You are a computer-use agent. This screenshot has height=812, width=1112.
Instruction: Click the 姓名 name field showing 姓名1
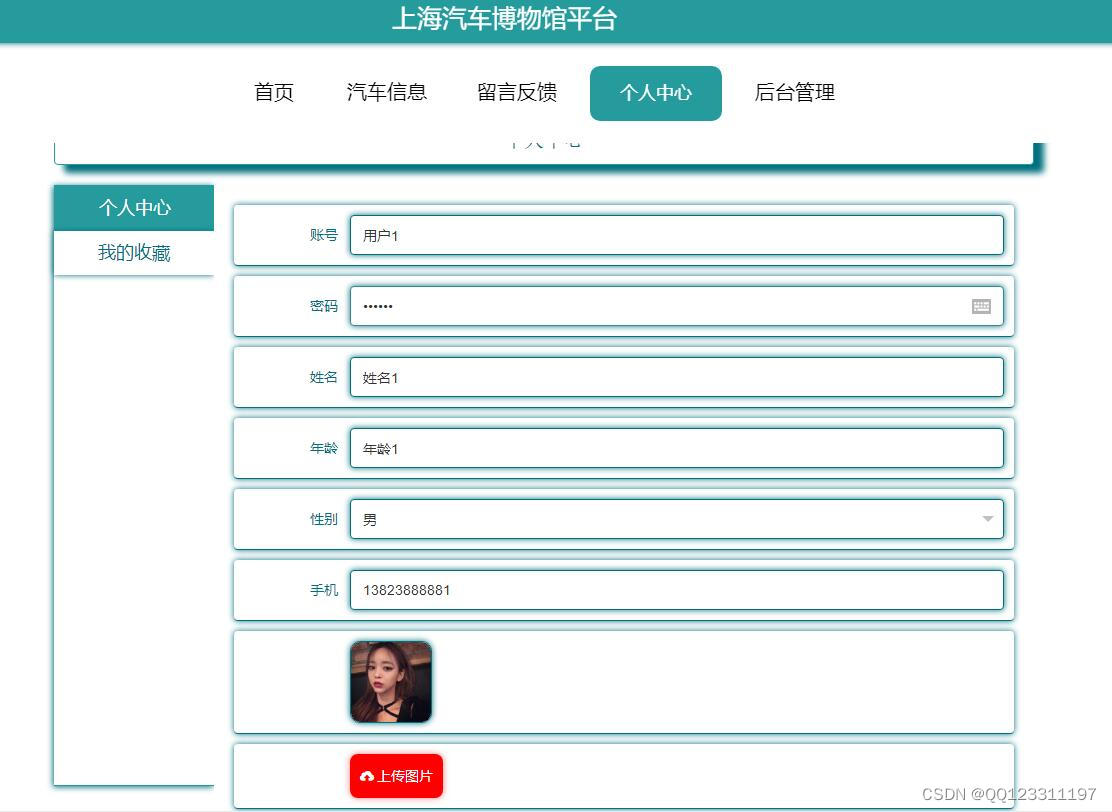pos(676,377)
